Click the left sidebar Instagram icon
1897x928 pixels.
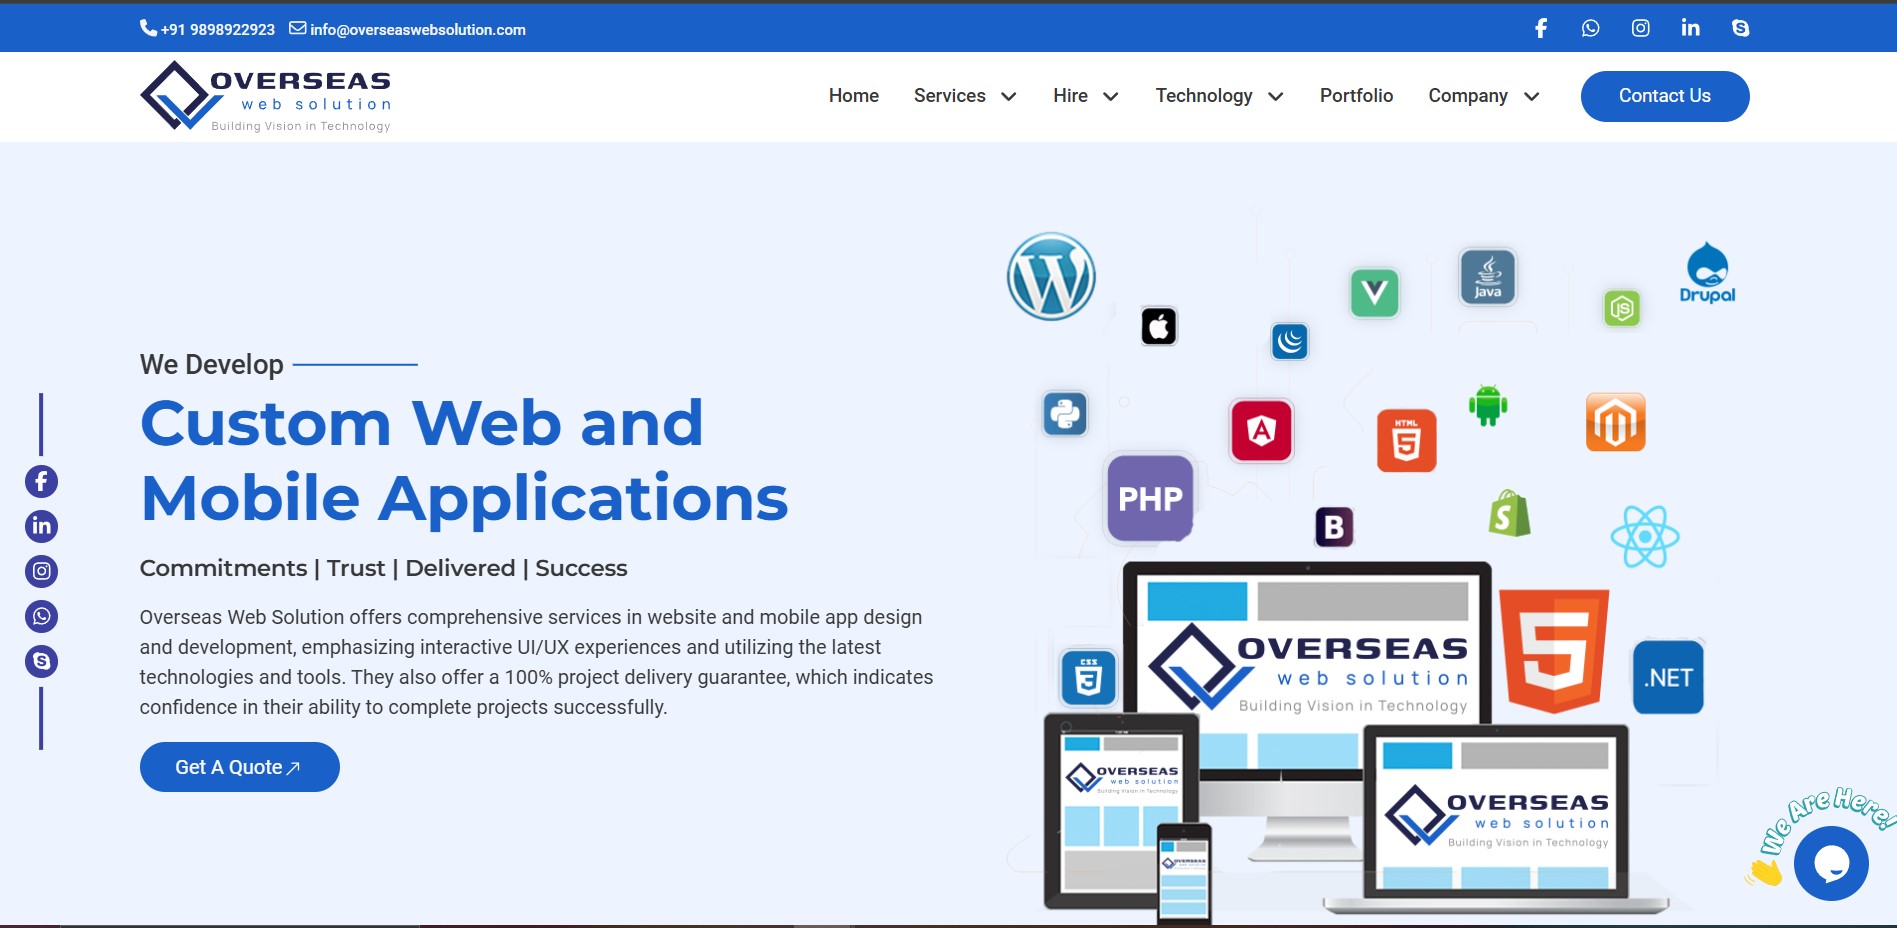41,571
